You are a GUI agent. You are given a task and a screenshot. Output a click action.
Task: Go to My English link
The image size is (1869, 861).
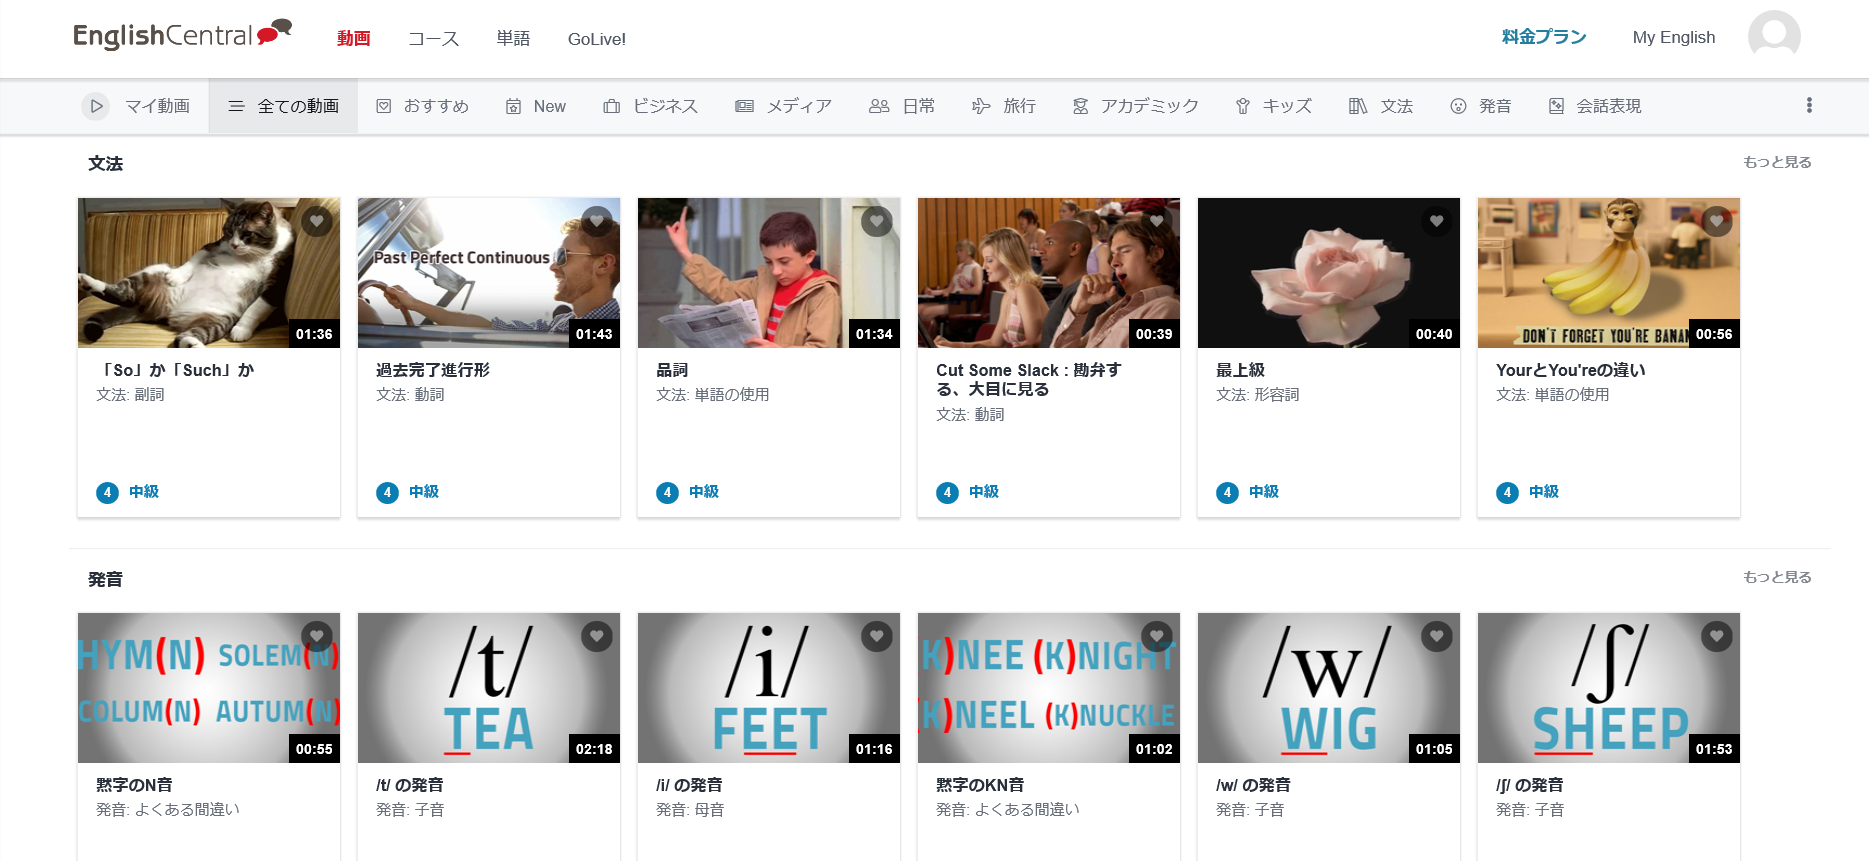1673,37
